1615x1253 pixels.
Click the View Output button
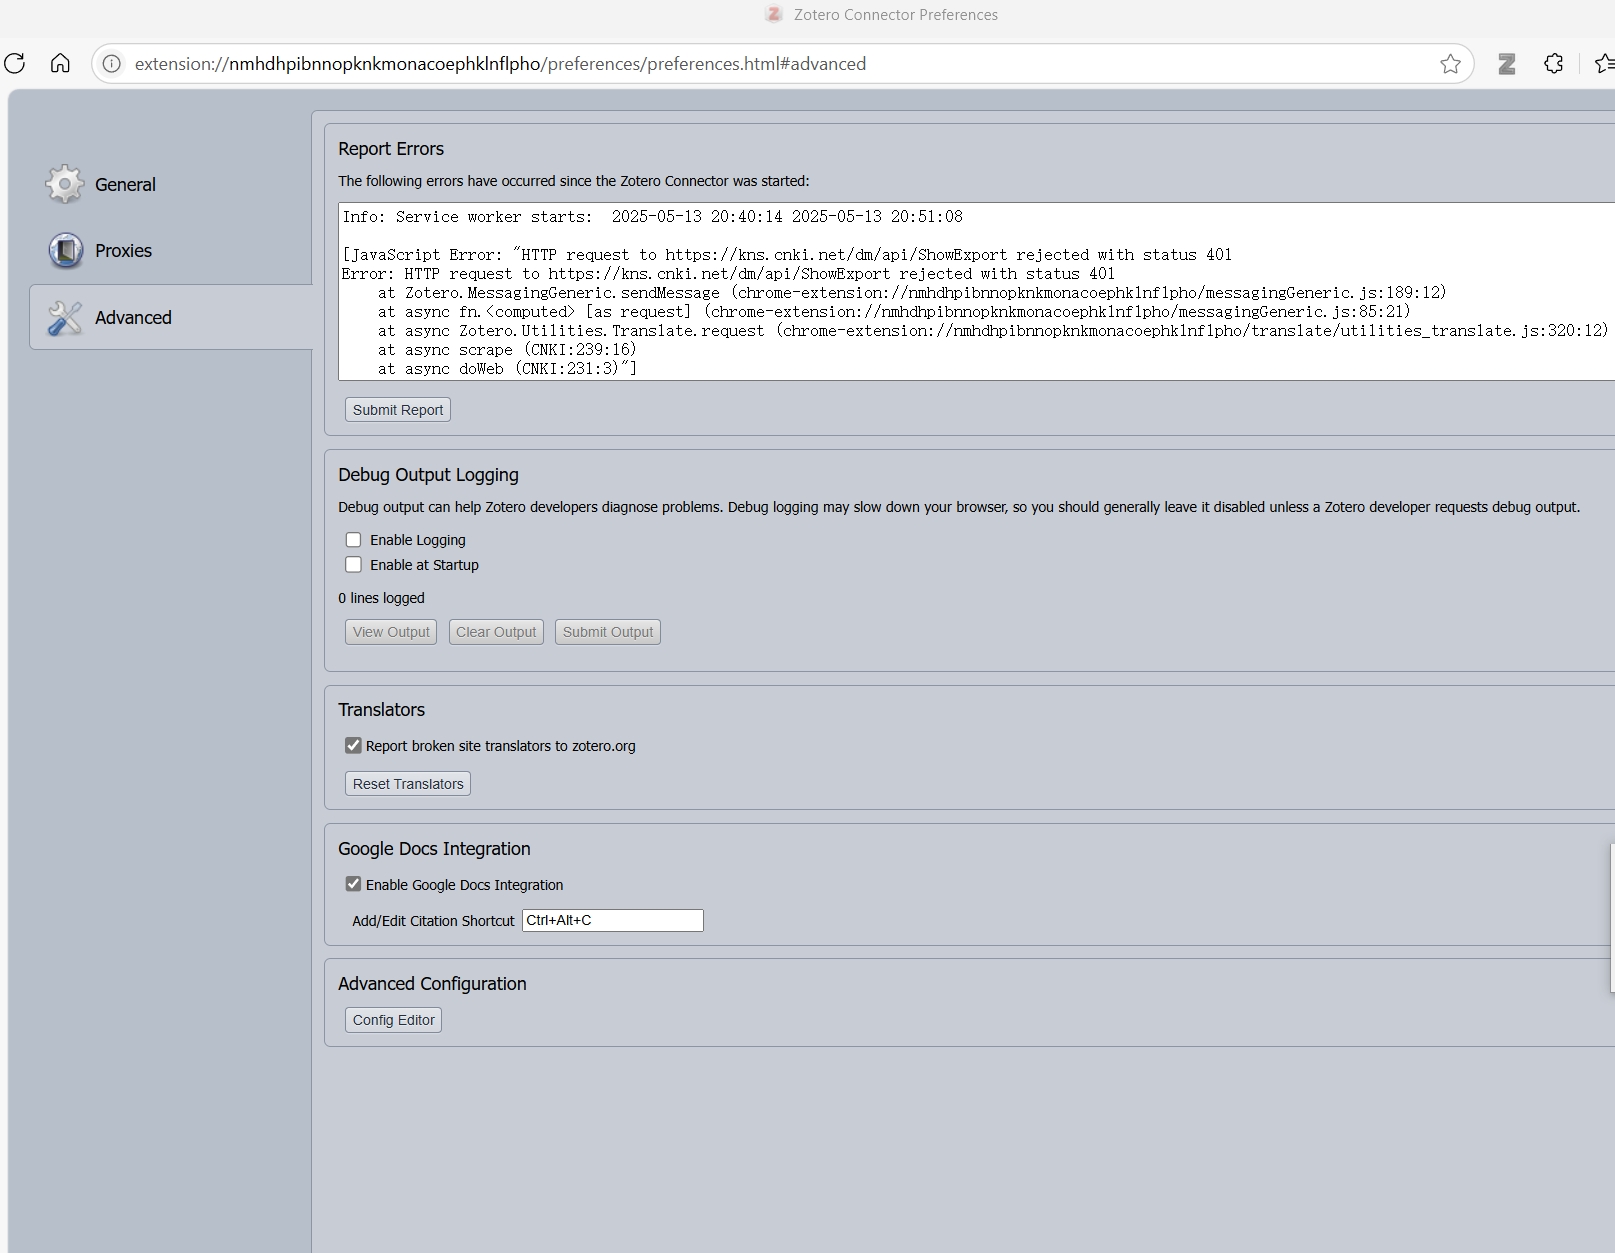pyautogui.click(x=391, y=632)
